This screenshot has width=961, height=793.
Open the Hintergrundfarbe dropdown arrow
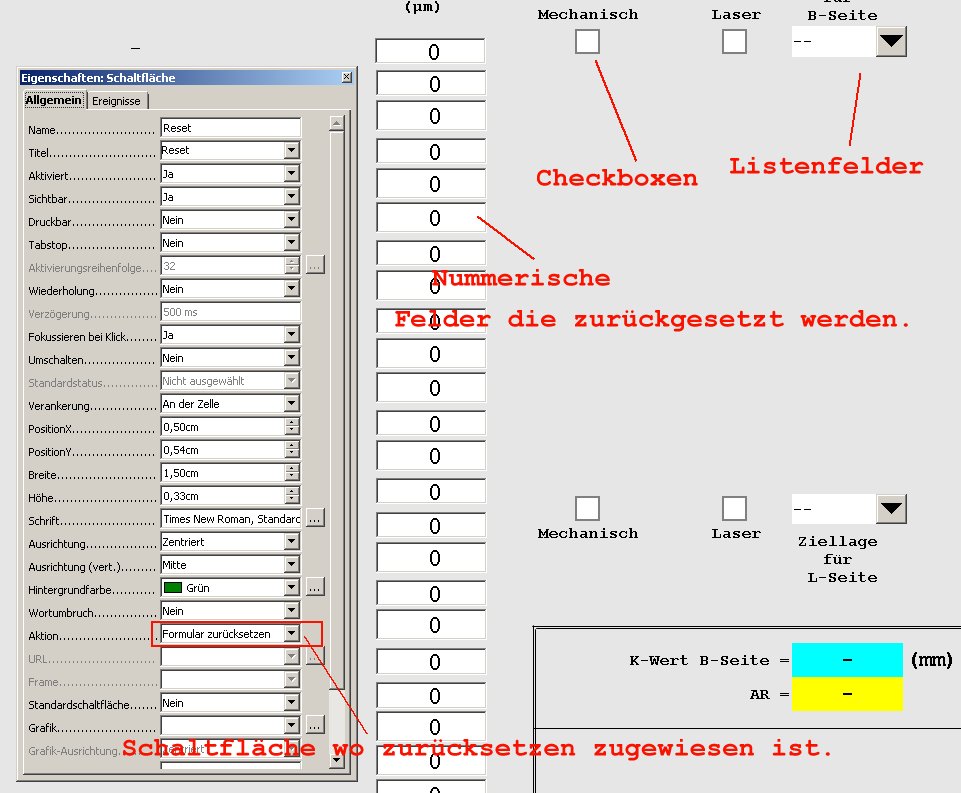[x=292, y=588]
